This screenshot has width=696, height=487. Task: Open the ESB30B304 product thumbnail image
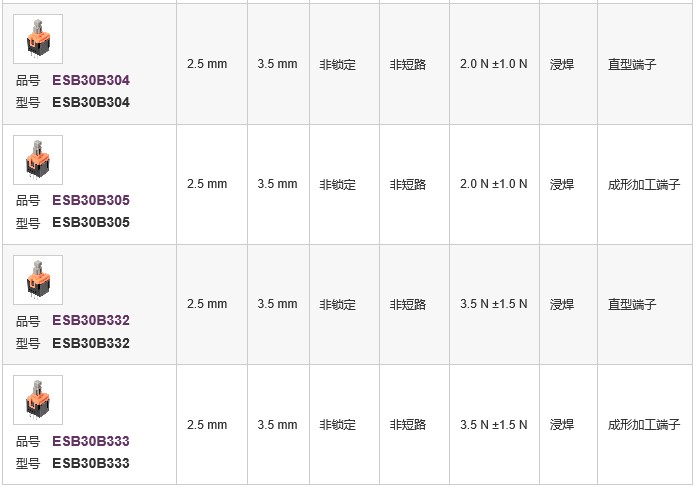point(38,39)
